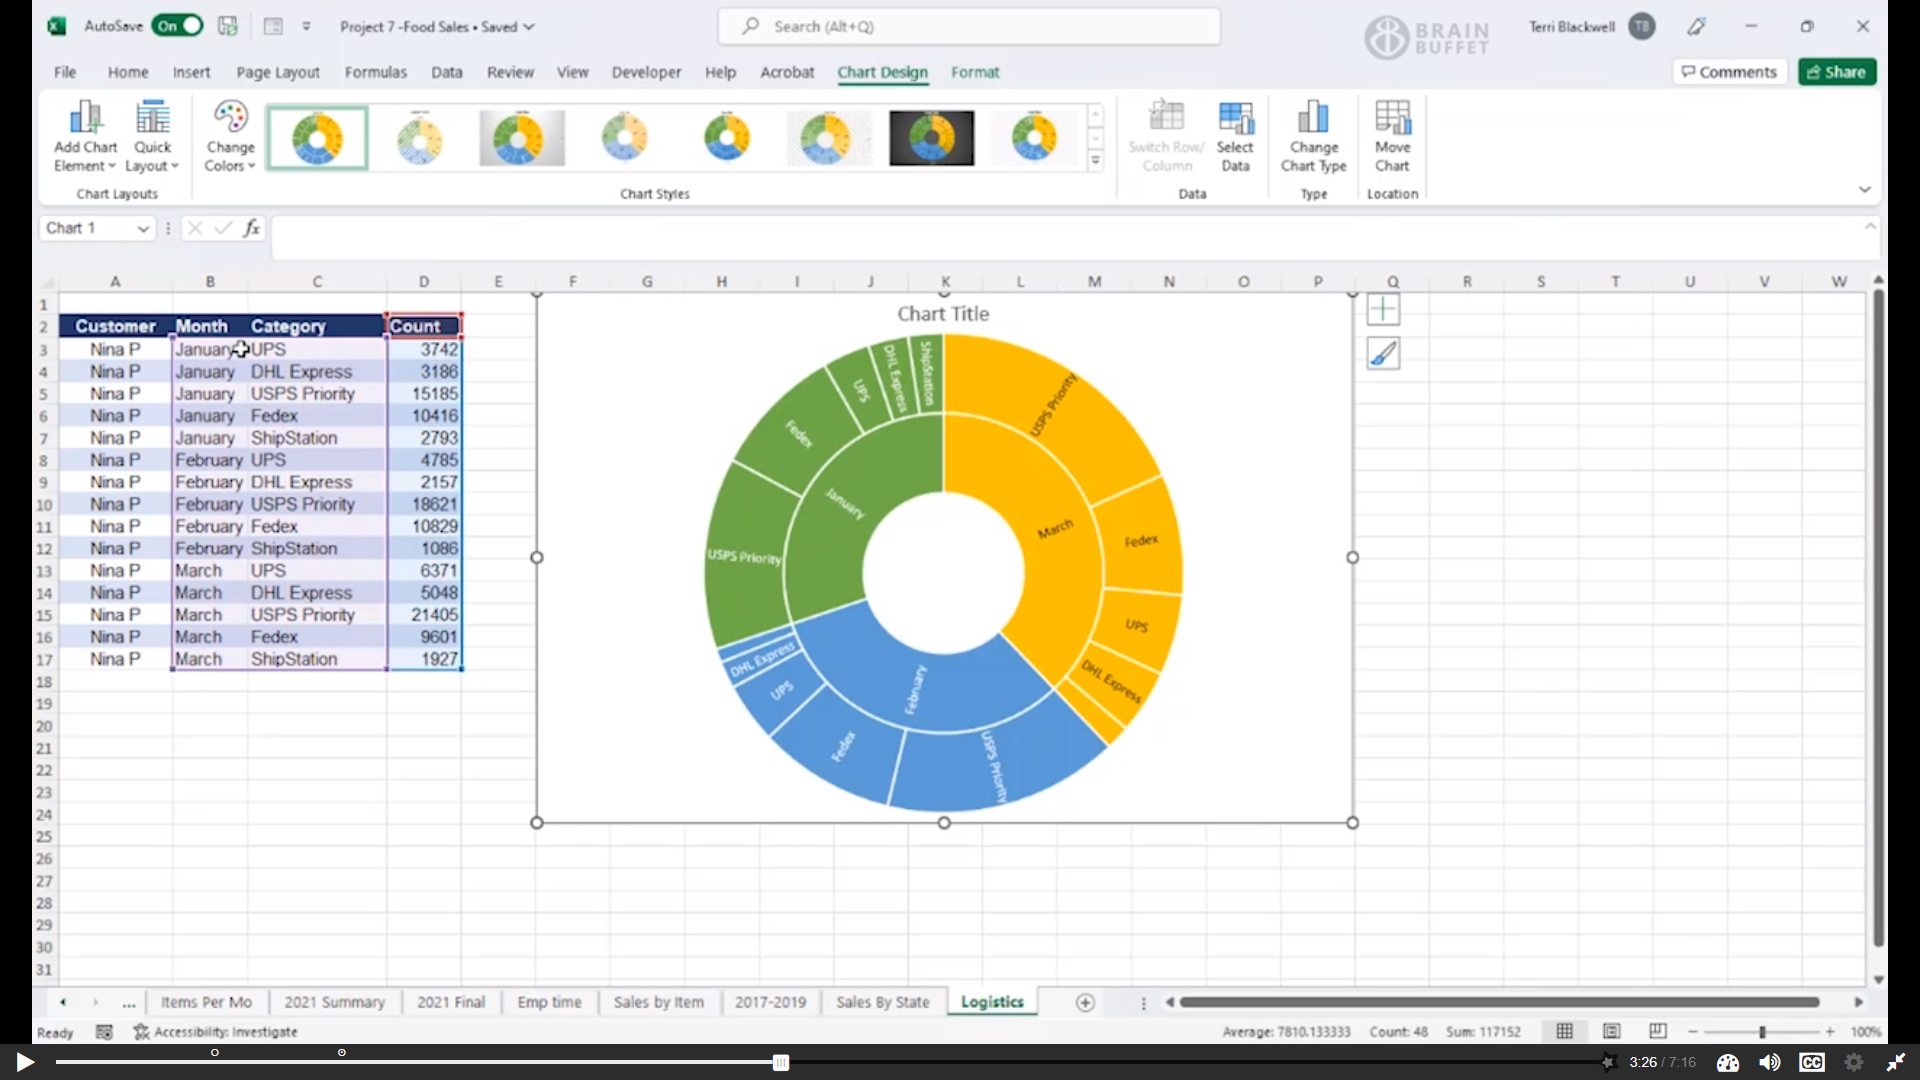Viewport: 1920px width, 1080px height.
Task: Select the Select Data icon
Action: pyautogui.click(x=1236, y=135)
